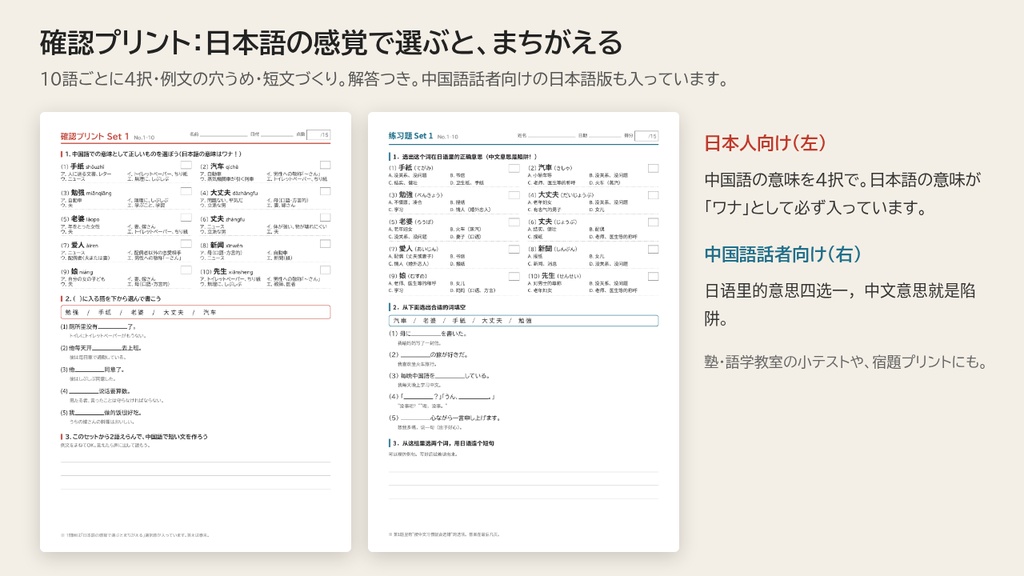Select the note 塾・語学教室の小テストや、宿題プリントにも。
1024x576 pixels.
[847, 362]
